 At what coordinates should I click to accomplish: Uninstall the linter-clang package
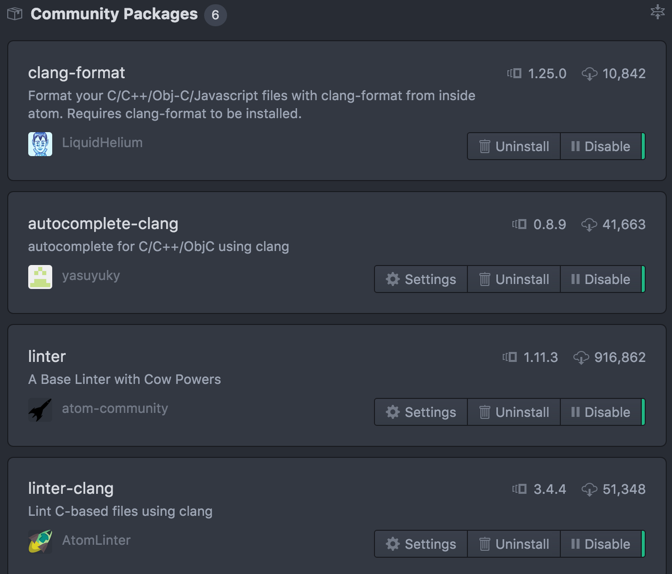coord(514,544)
